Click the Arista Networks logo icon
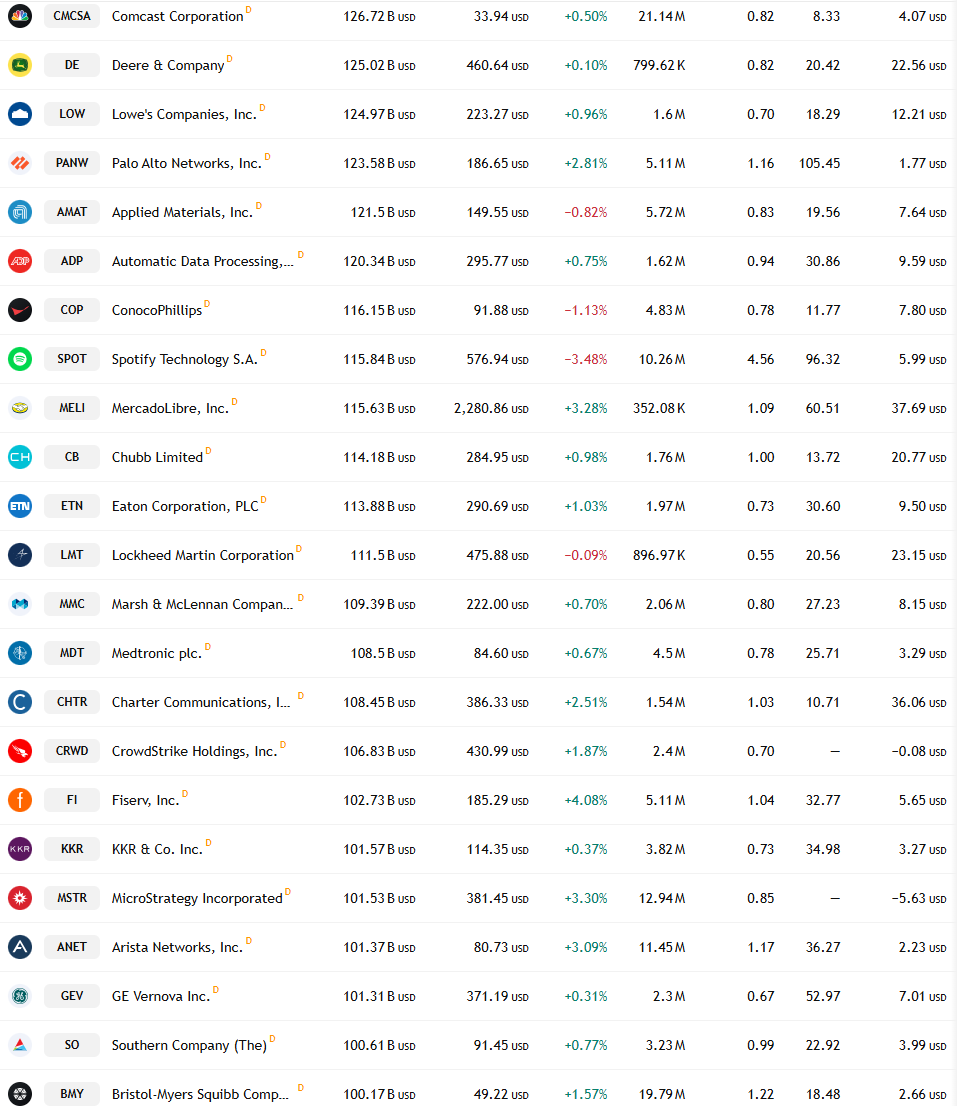 pyautogui.click(x=20, y=947)
